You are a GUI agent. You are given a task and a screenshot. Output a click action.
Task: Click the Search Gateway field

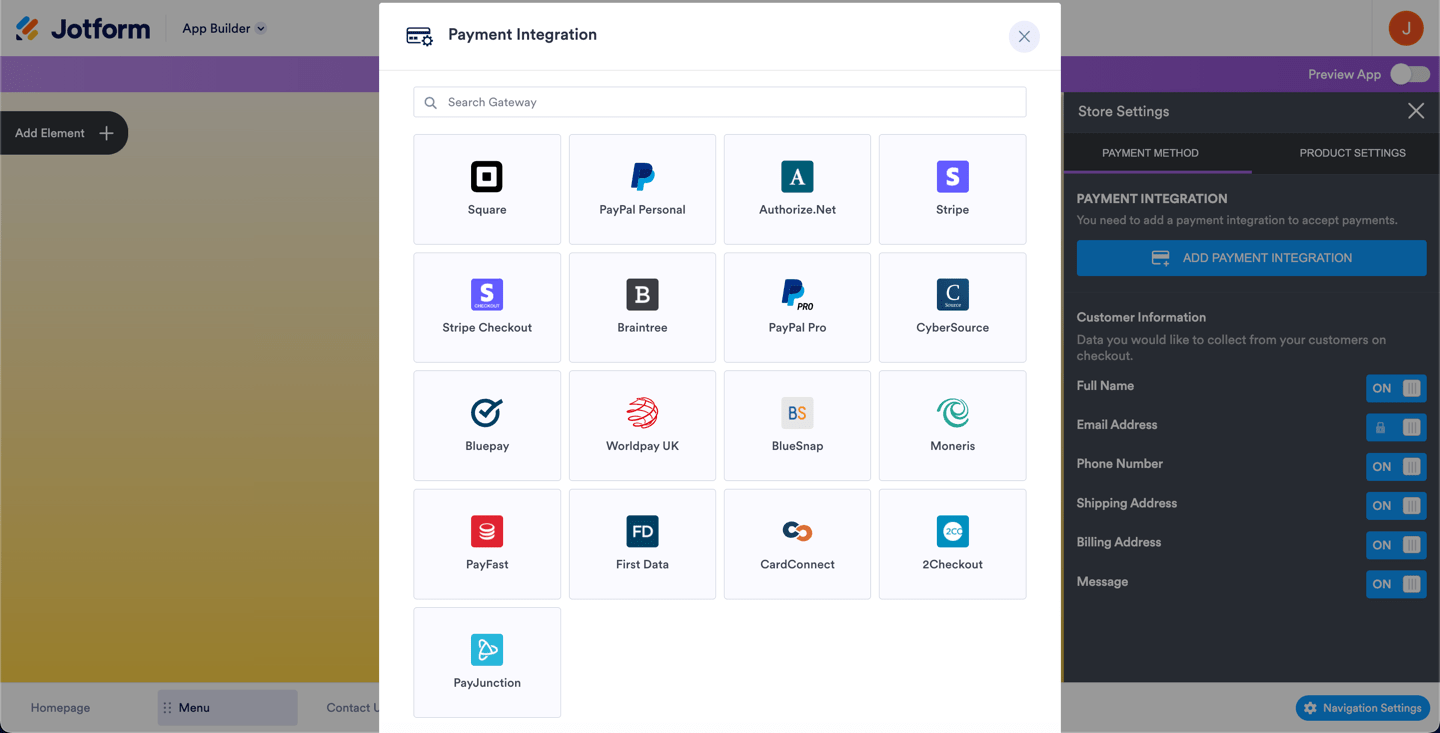pos(720,102)
